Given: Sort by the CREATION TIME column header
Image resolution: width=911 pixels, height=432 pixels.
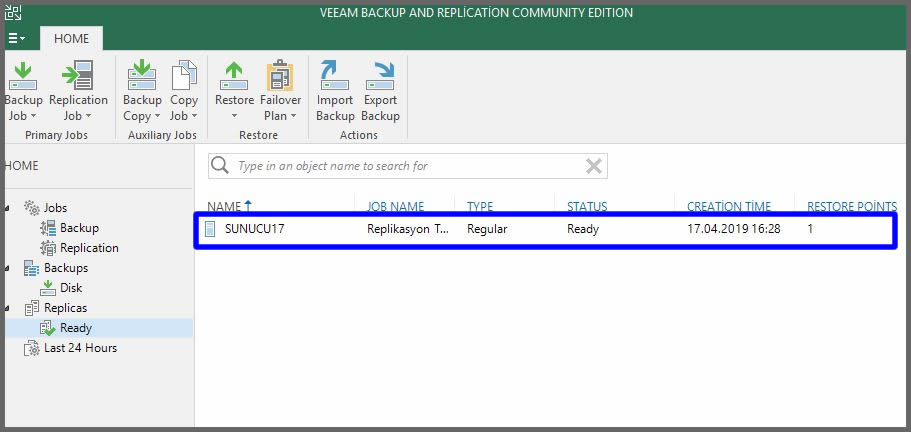Looking at the screenshot, I should coord(728,207).
